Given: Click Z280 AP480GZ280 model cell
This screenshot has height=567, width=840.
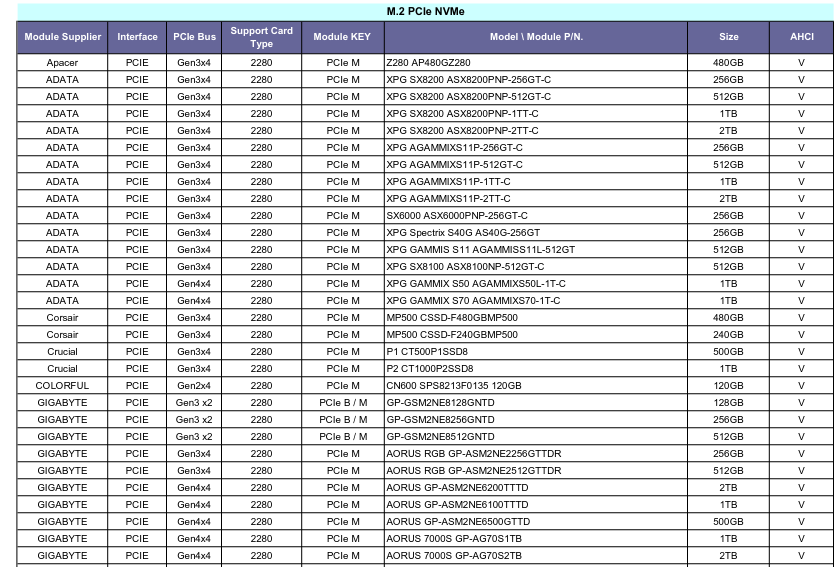Looking at the screenshot, I should 536,63.
